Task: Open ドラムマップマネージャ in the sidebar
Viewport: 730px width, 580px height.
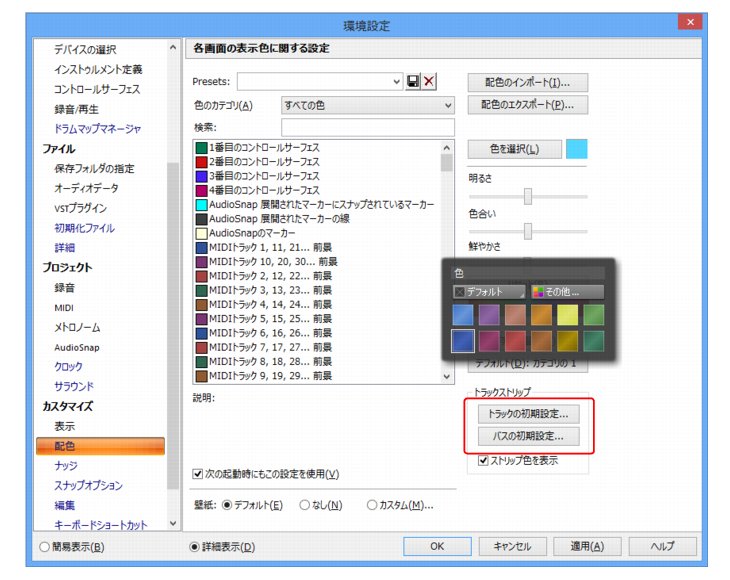Action: 97,129
